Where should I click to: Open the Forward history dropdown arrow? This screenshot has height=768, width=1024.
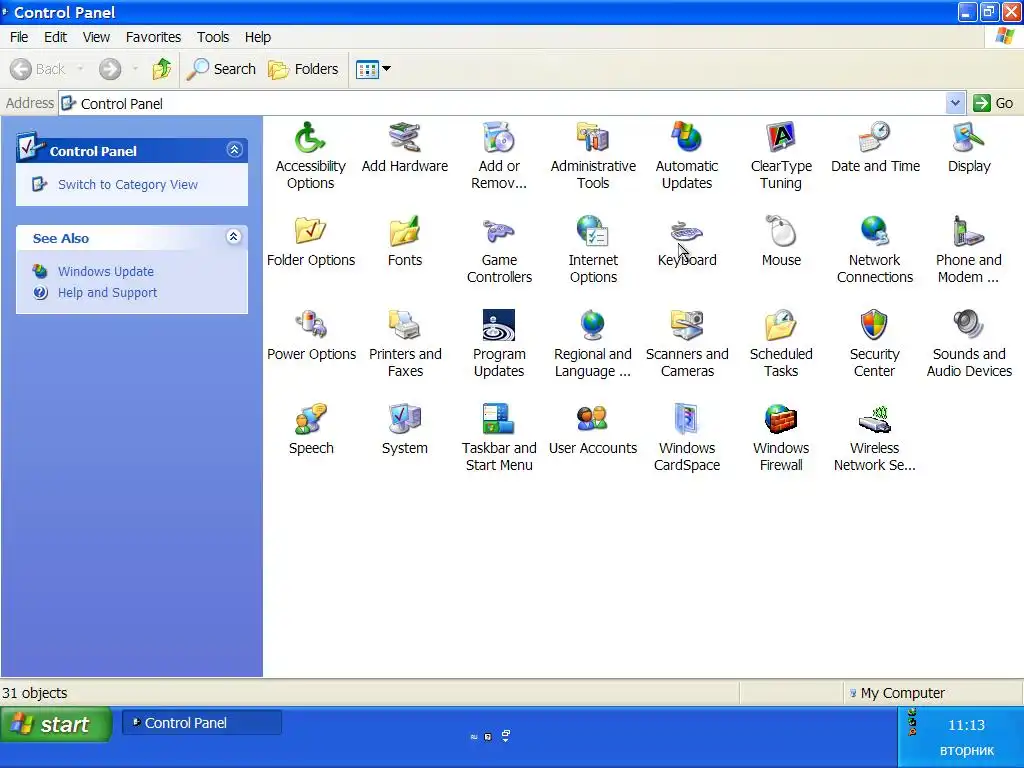click(x=135, y=69)
